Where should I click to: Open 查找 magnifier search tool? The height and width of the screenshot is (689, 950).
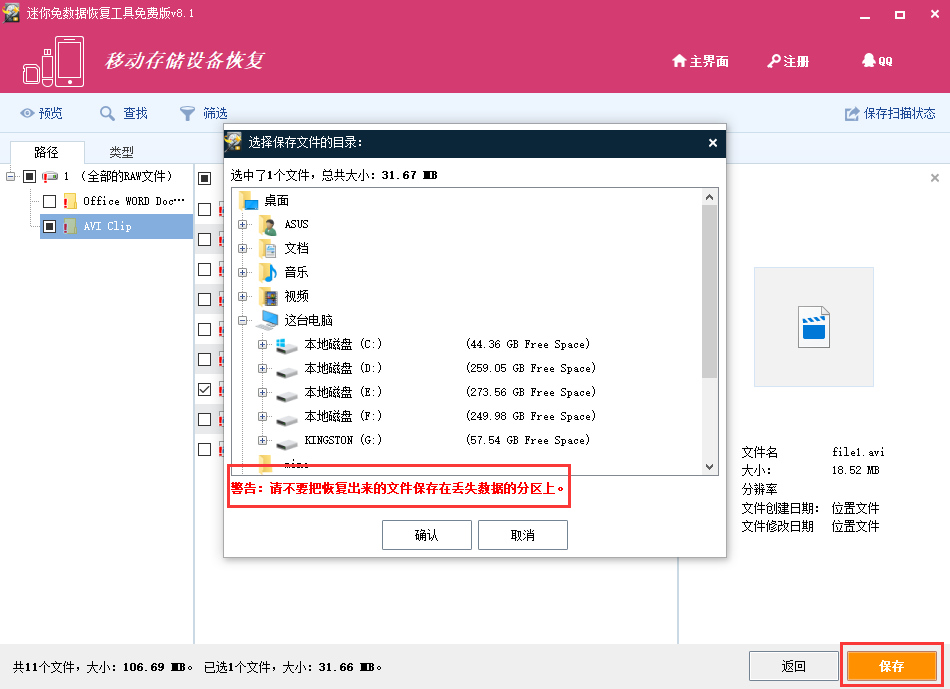[107, 113]
